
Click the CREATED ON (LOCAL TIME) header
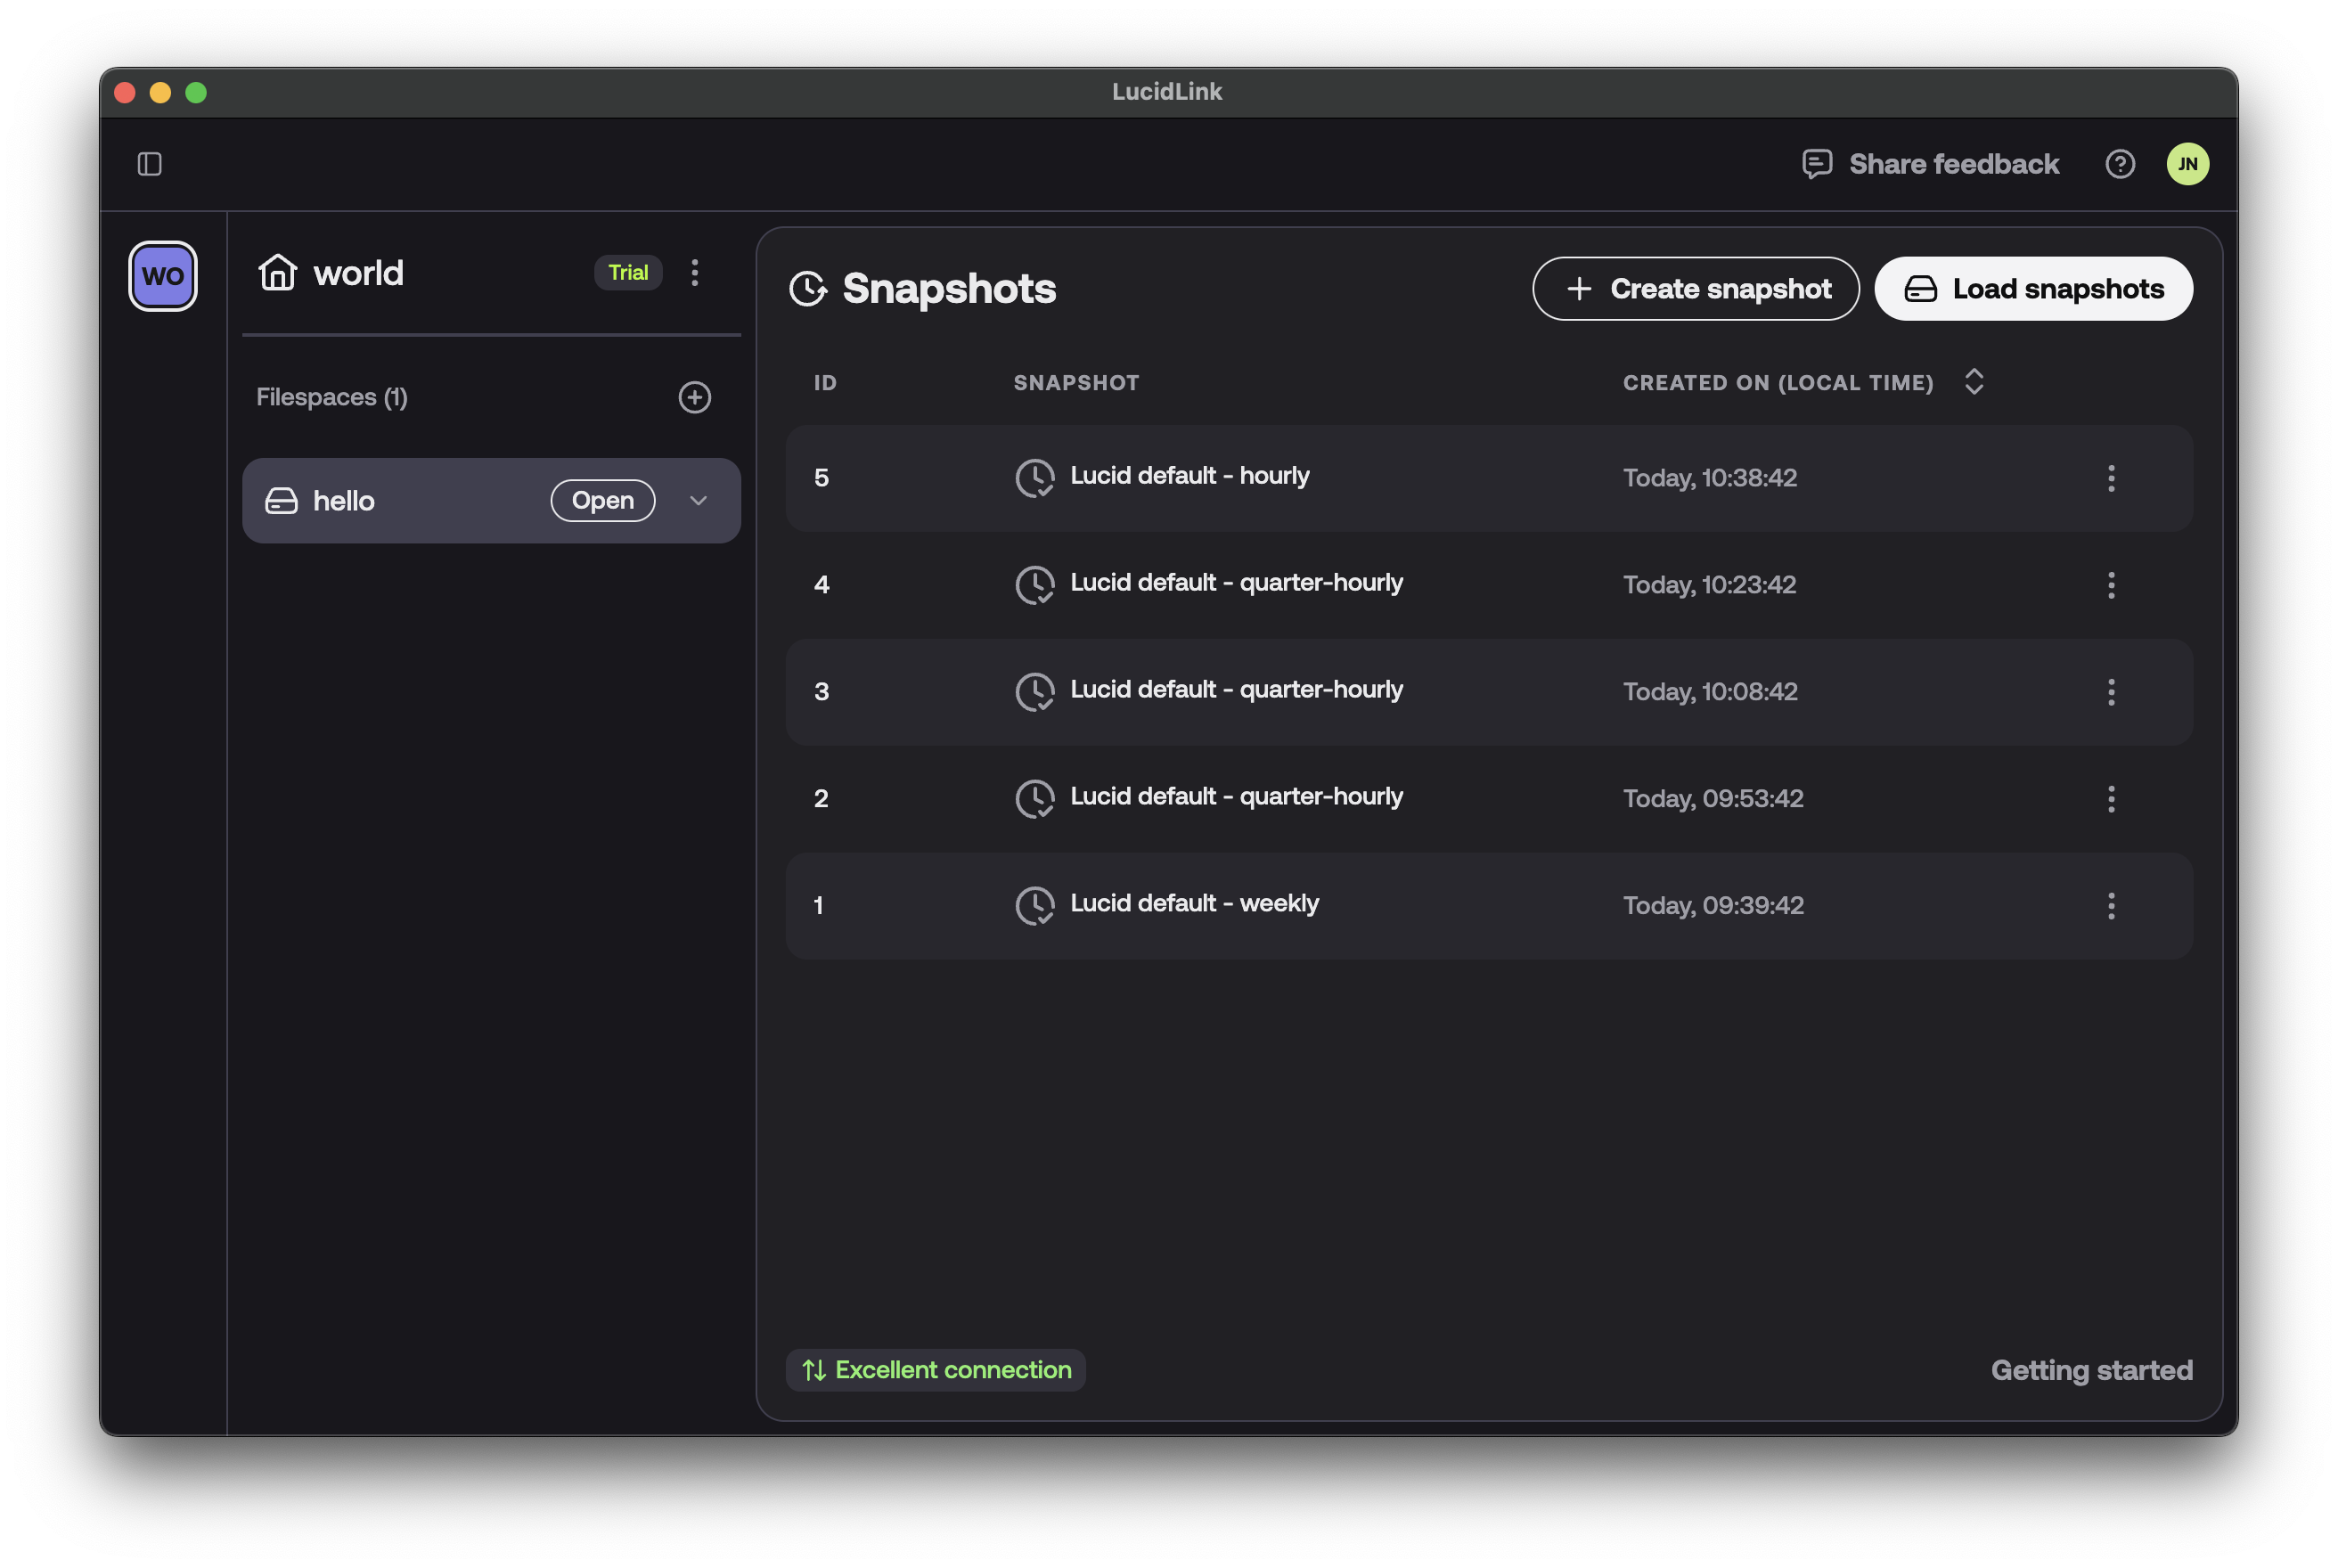1778,383
